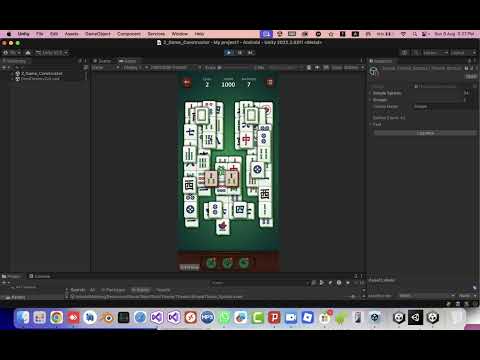The height and width of the screenshot is (360, 480).
Task: Open Zoom from the Dock
Action: [x=291, y=318]
